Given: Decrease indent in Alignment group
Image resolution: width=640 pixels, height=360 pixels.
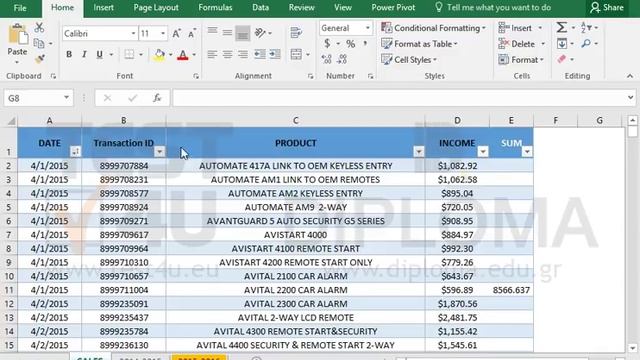Looking at the screenshot, I should coord(259,54).
